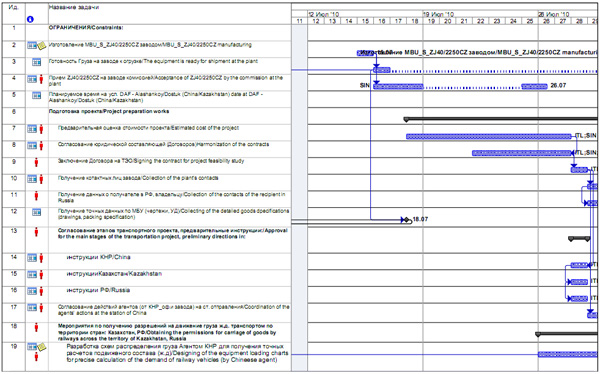
Task: Select row number 17 in the ID column
Action: click(x=14, y=307)
